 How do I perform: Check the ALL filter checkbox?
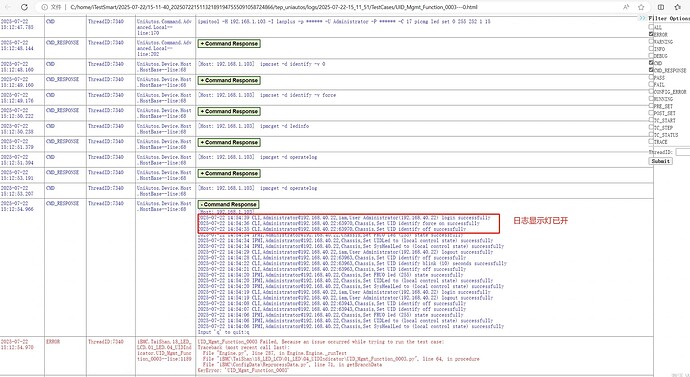pyautogui.click(x=651, y=27)
